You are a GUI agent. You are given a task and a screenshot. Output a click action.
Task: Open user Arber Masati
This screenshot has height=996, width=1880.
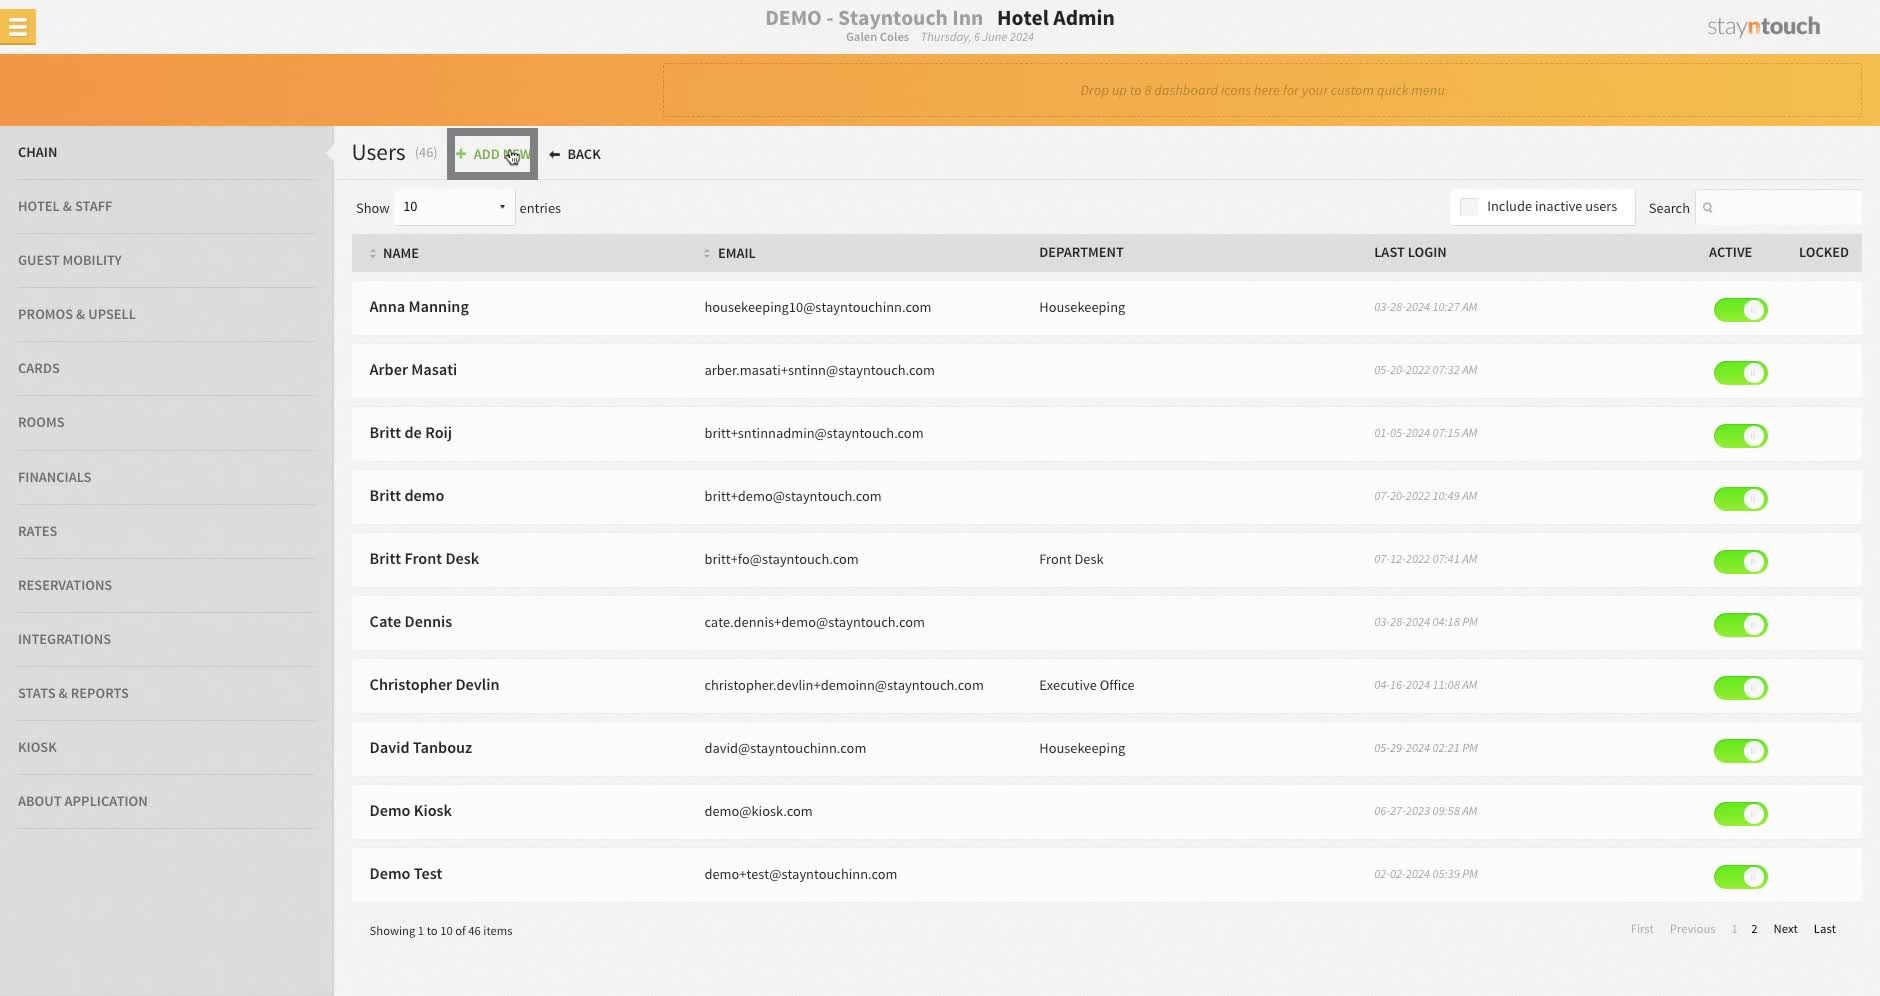[x=413, y=370]
